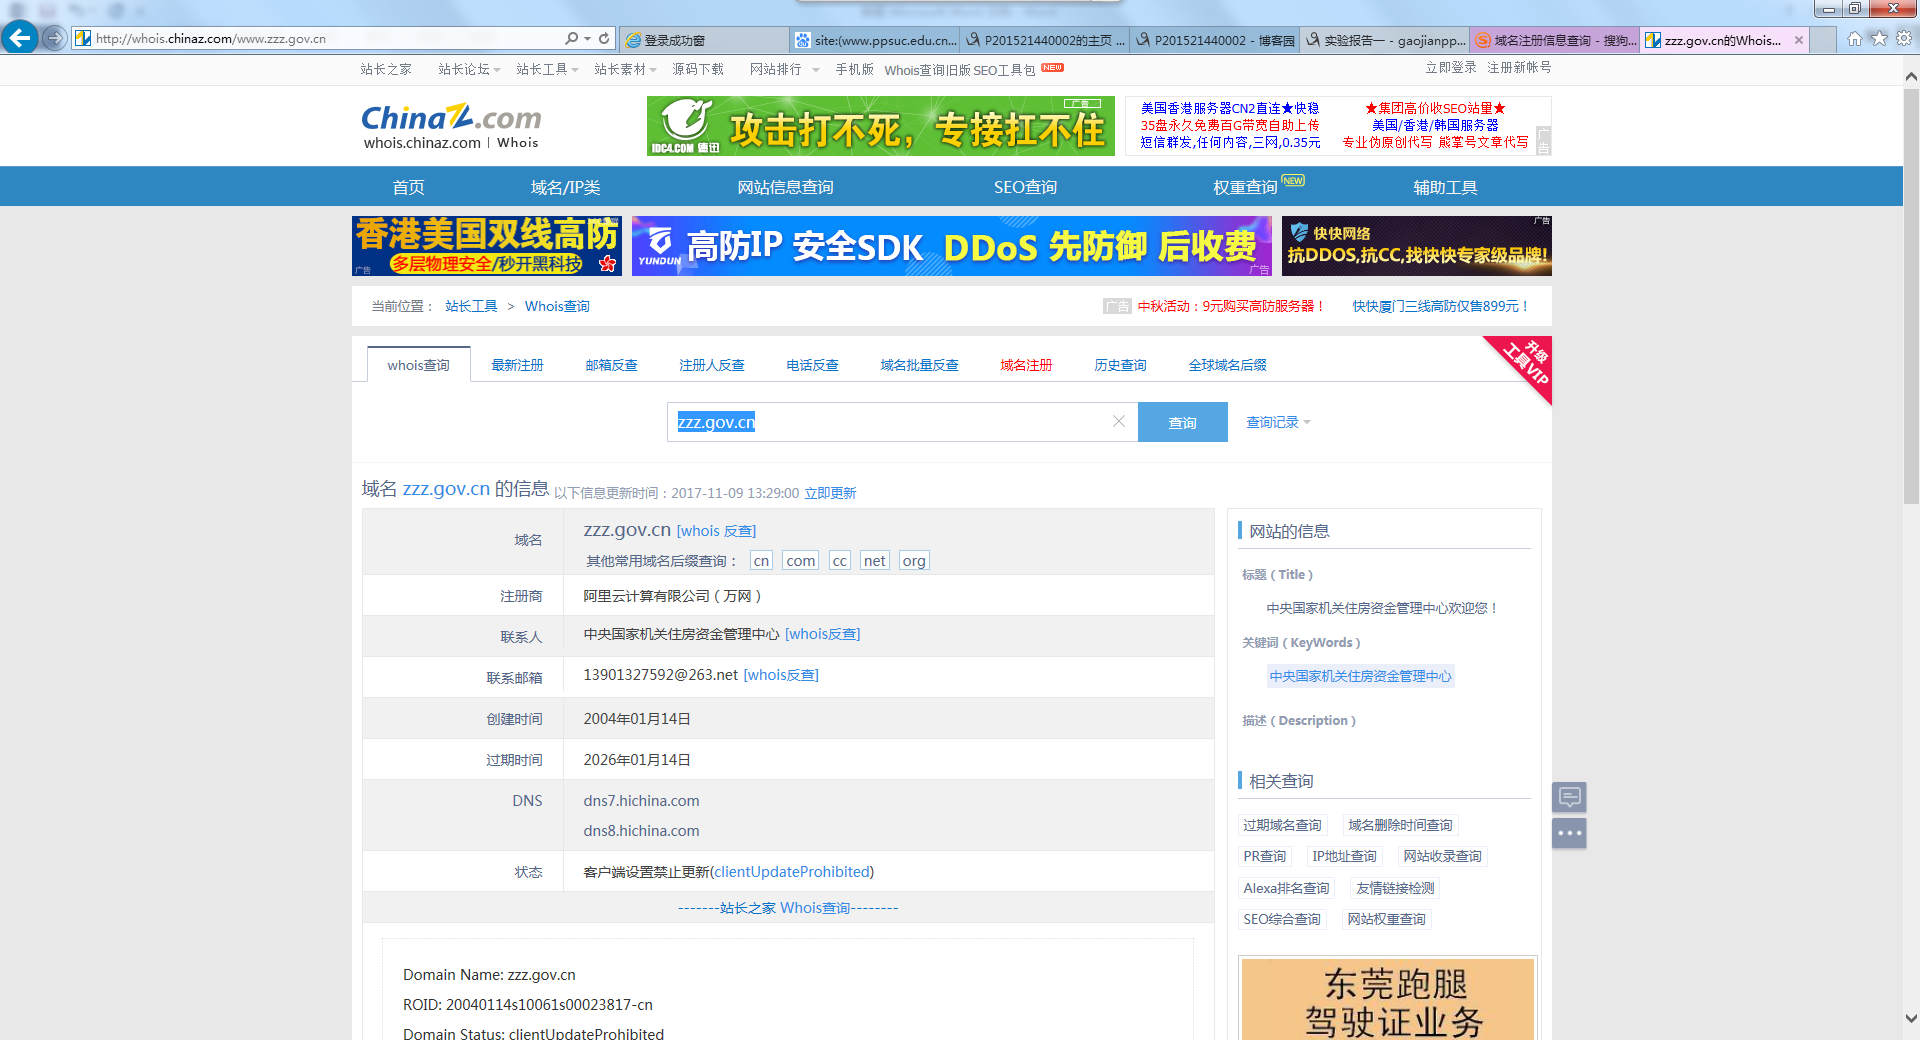Screen dimensions: 1920x1040
Task: Click the IP地址查询 related link
Action: [1345, 856]
